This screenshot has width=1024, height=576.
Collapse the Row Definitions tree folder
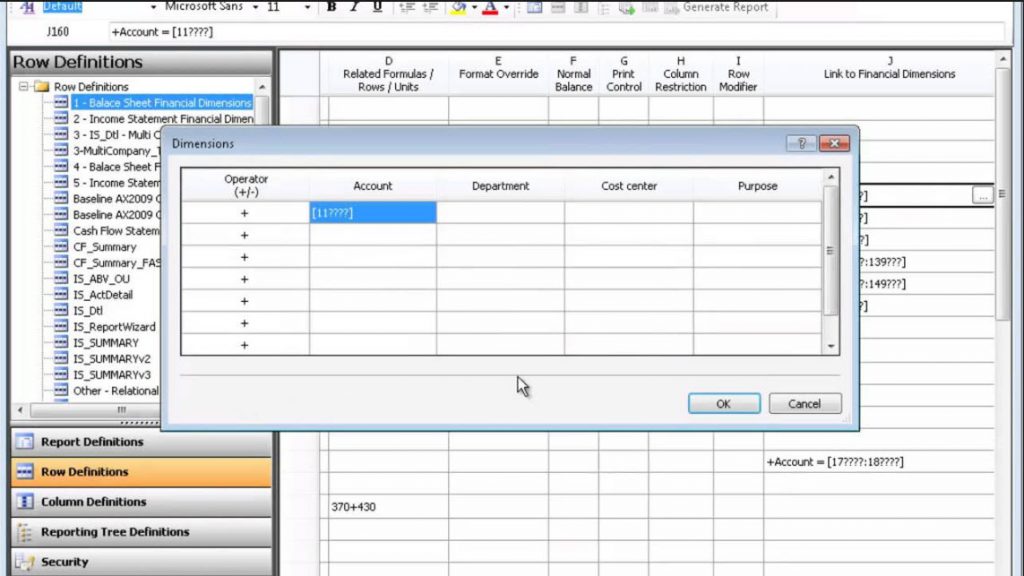[23, 86]
